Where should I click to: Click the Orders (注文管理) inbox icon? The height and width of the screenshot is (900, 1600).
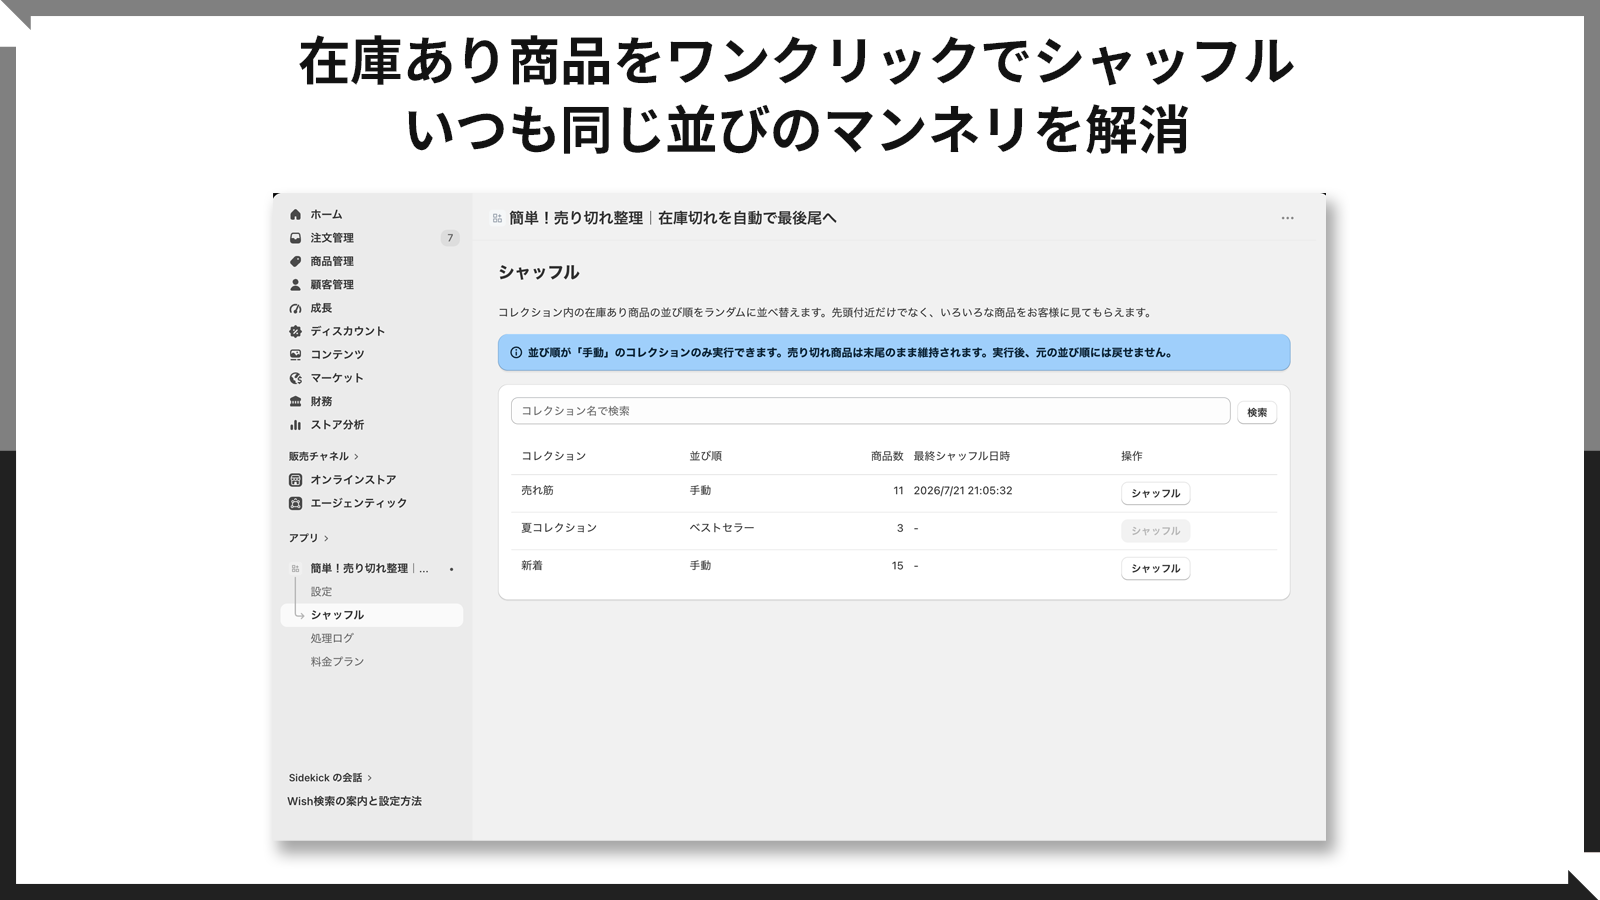pyautogui.click(x=295, y=238)
